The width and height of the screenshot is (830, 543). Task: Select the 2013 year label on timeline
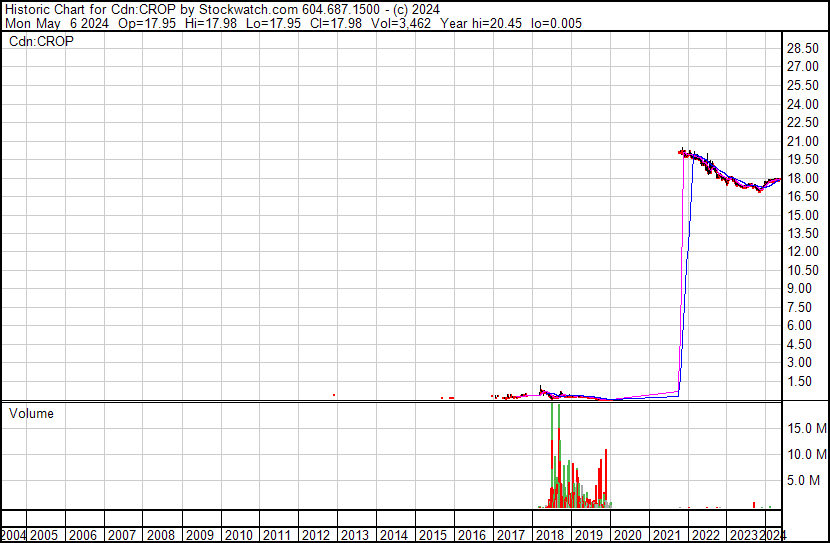(x=355, y=535)
